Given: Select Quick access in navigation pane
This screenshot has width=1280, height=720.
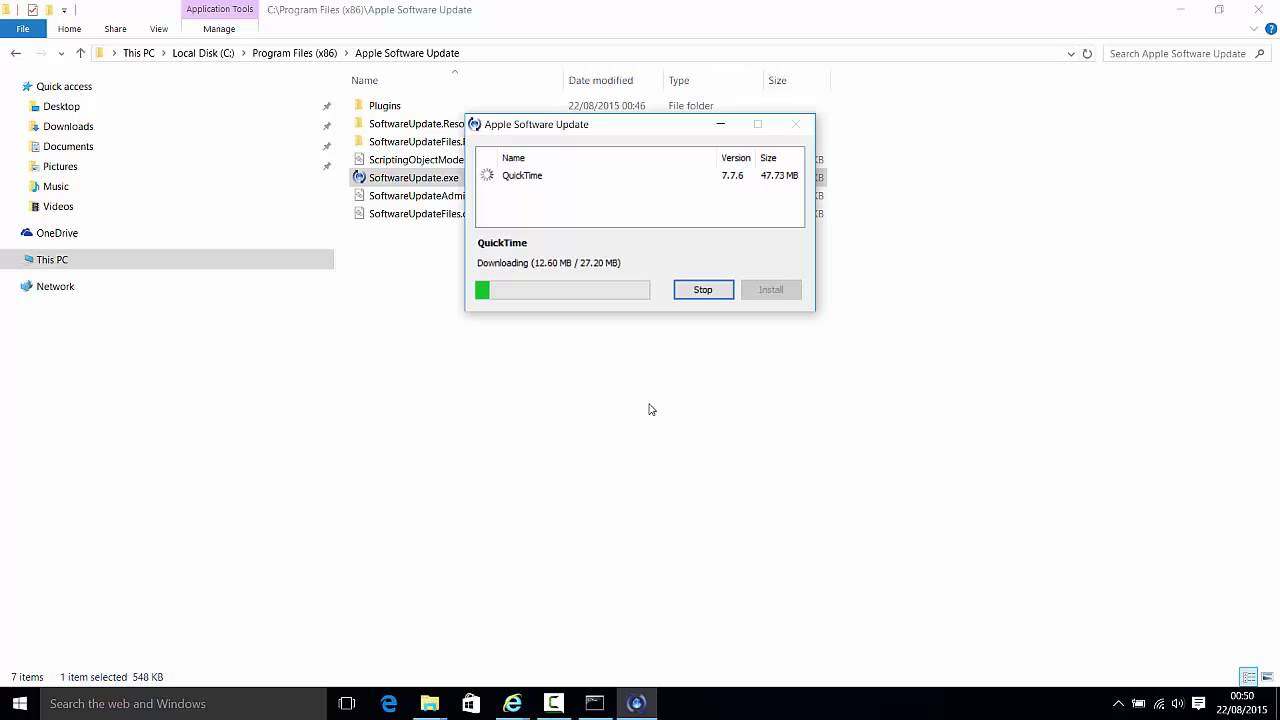Looking at the screenshot, I should point(64,86).
